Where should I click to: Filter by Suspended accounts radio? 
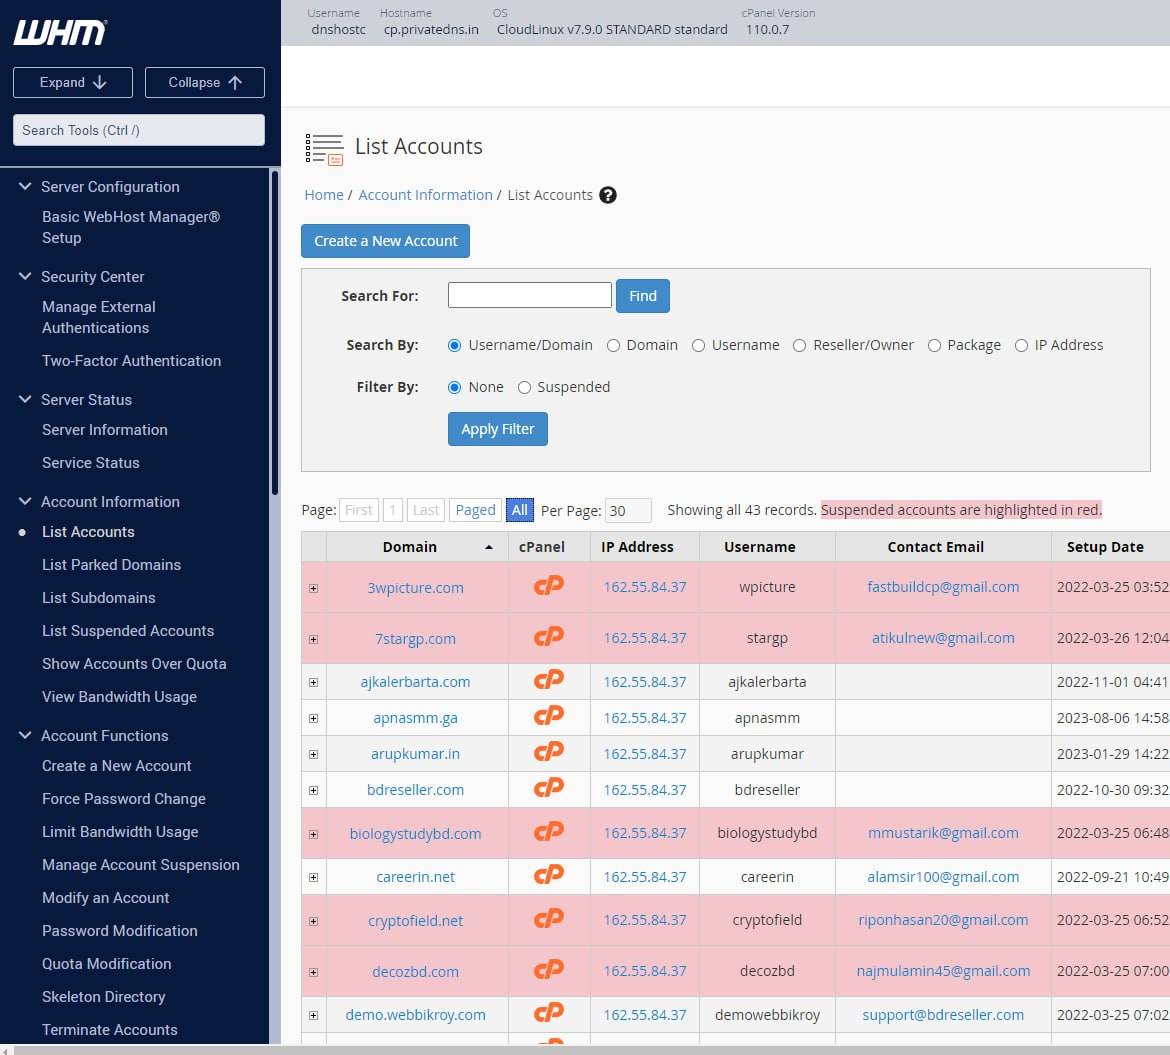524,387
